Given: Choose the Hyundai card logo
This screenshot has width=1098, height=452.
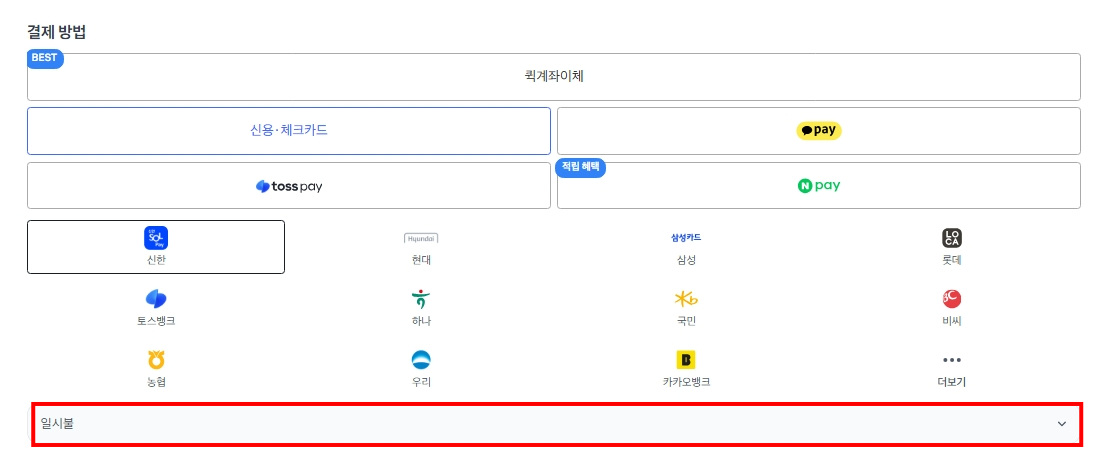Looking at the screenshot, I should [x=422, y=238].
